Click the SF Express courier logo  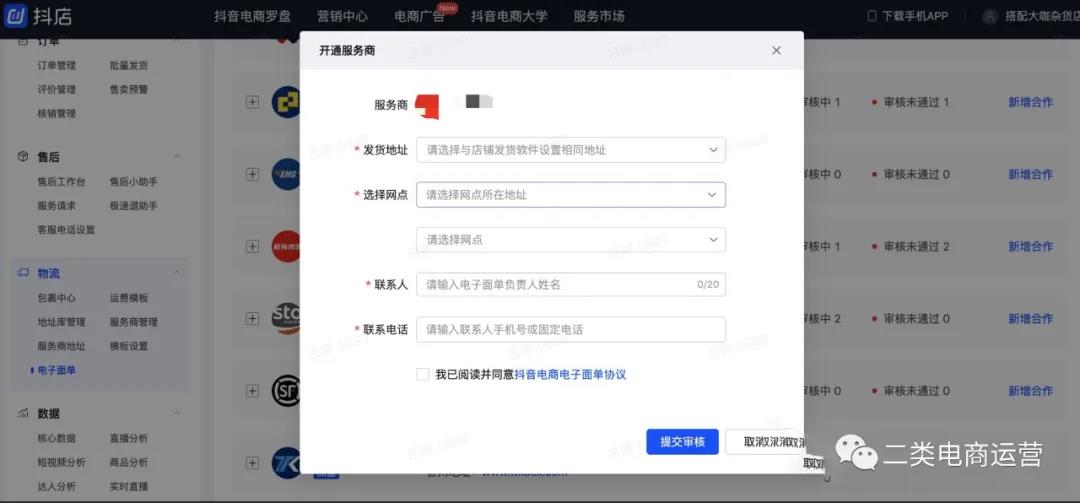click(286, 391)
